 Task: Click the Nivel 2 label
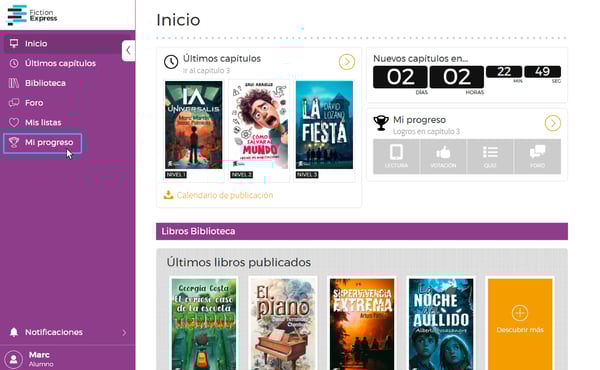pos(241,174)
